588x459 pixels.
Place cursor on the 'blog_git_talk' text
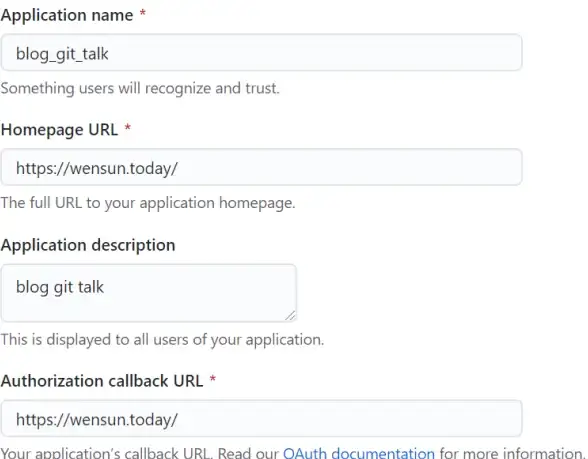click(x=62, y=54)
